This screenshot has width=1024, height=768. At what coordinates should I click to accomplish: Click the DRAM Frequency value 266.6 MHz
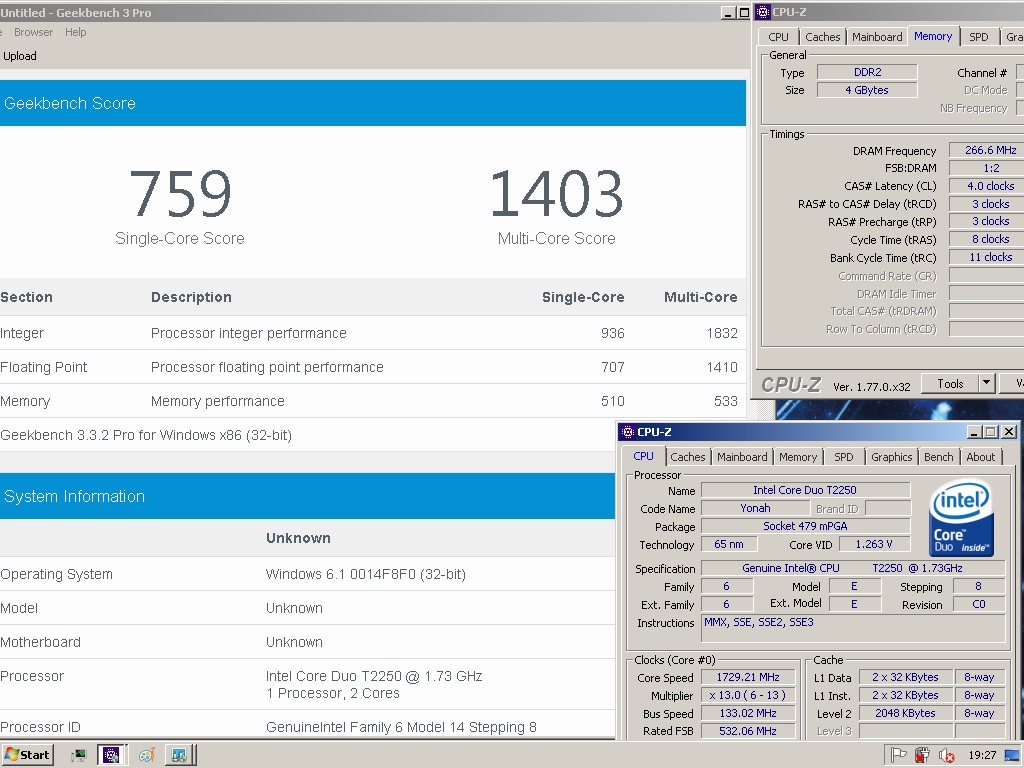click(x=989, y=150)
